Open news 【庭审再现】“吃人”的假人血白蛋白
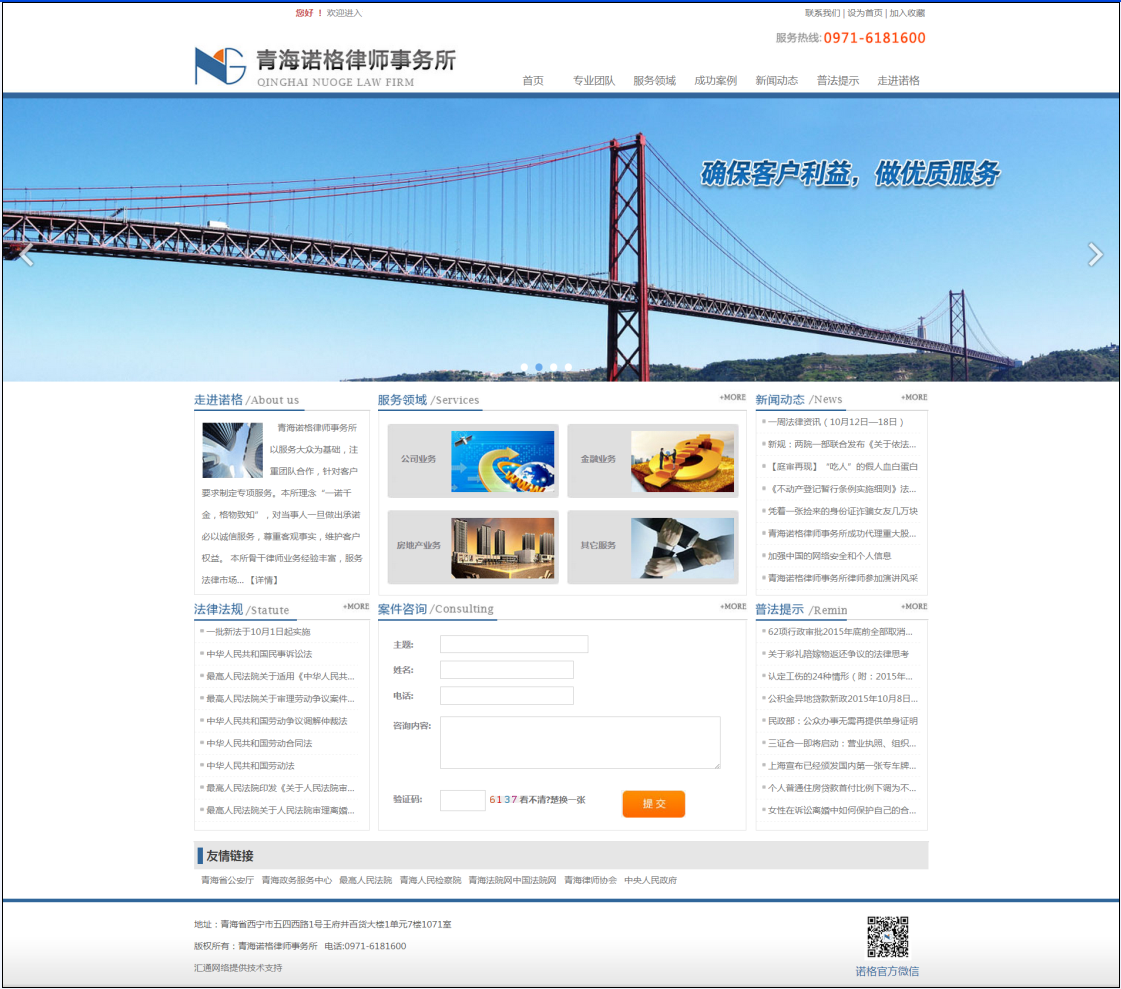 coord(843,466)
